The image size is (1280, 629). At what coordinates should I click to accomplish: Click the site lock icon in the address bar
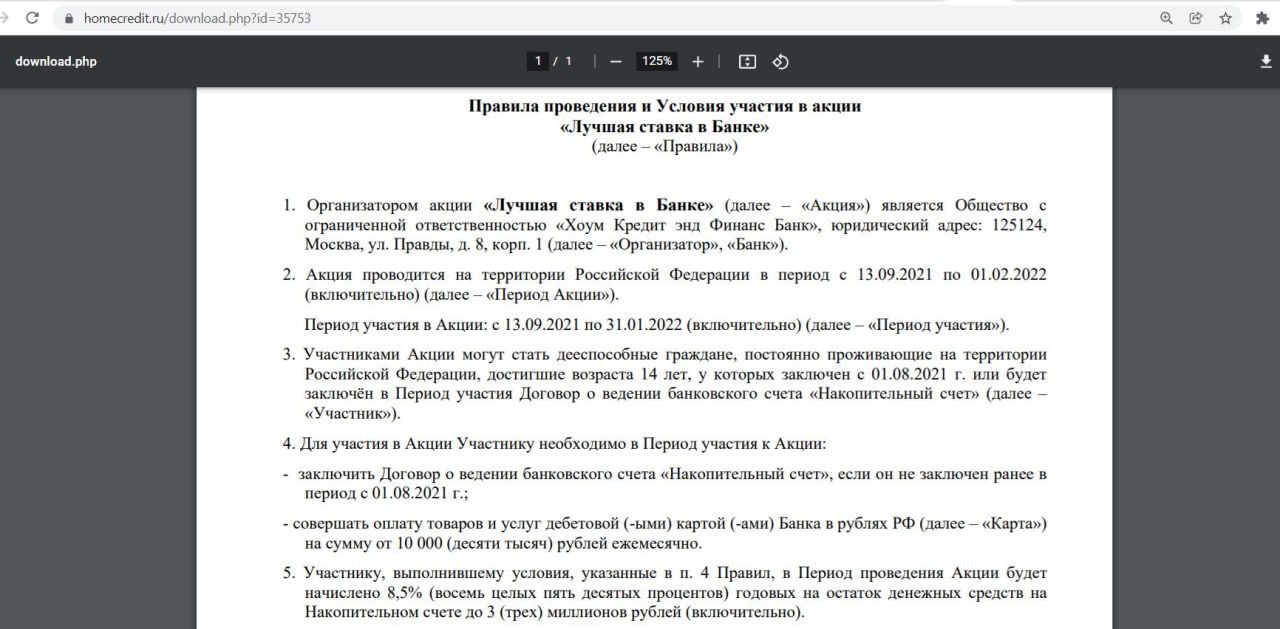[x=69, y=18]
